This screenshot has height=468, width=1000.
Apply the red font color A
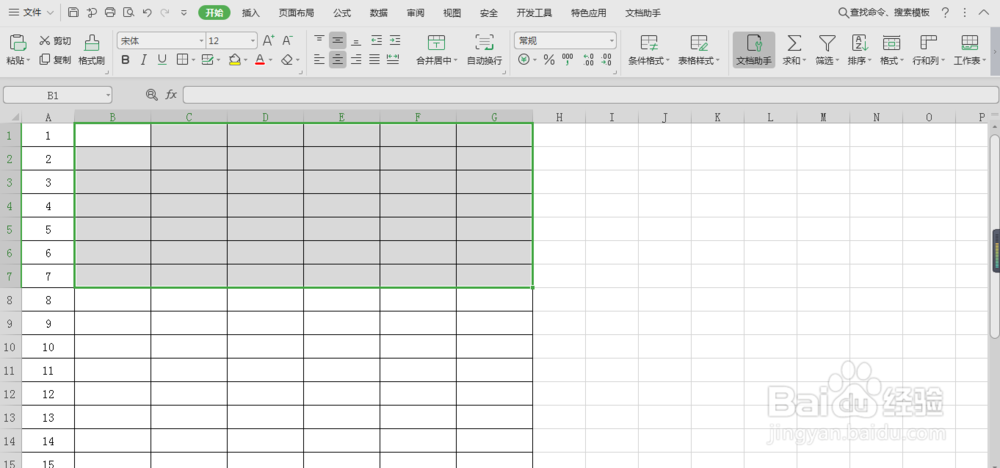[260, 60]
